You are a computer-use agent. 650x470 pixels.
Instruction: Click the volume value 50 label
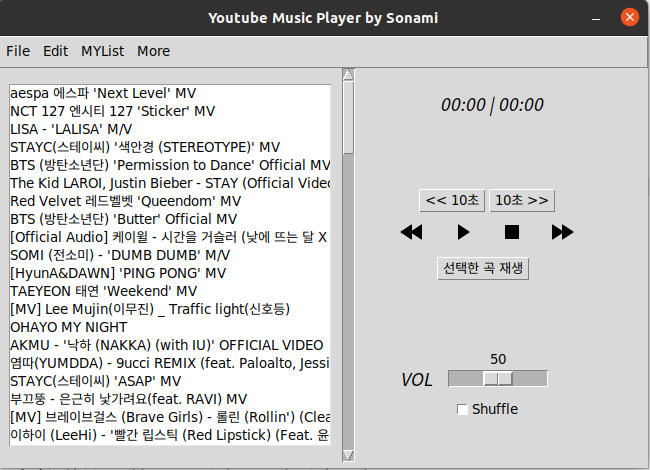pos(498,359)
